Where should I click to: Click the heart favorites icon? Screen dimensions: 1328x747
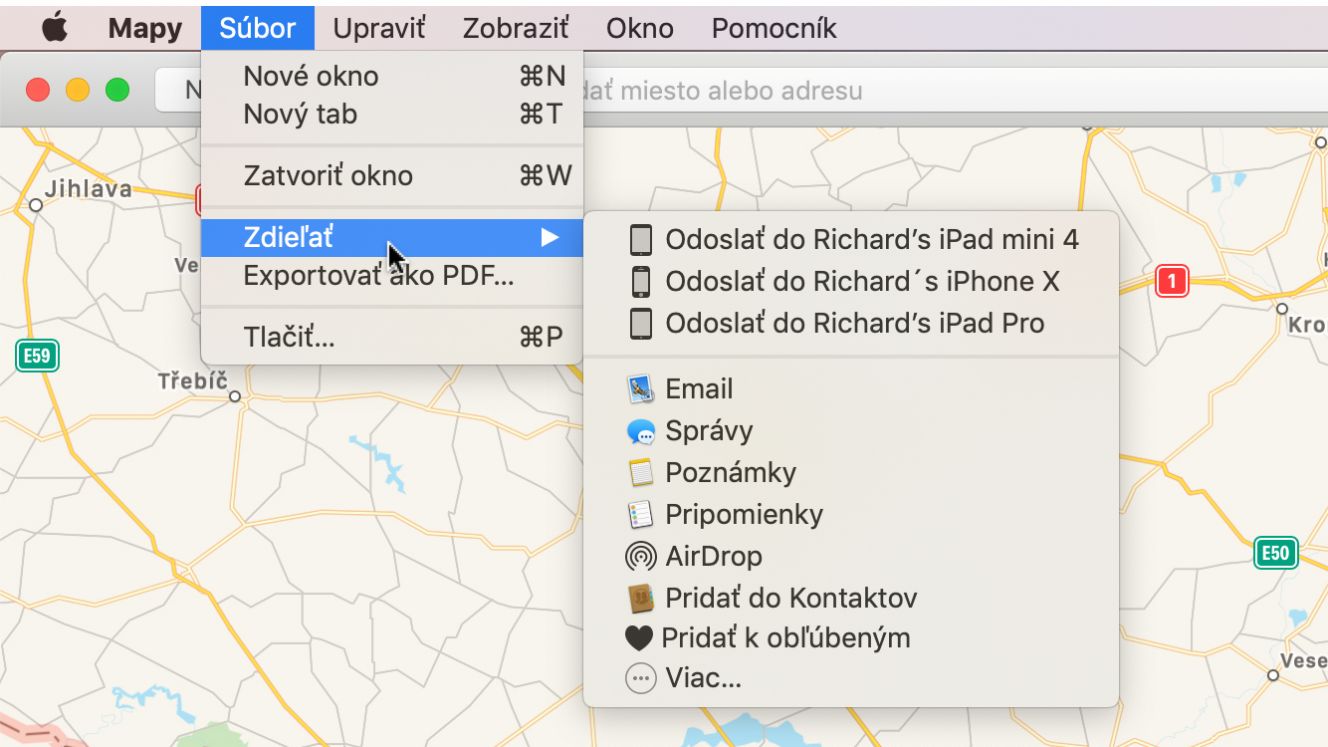pyautogui.click(x=640, y=638)
